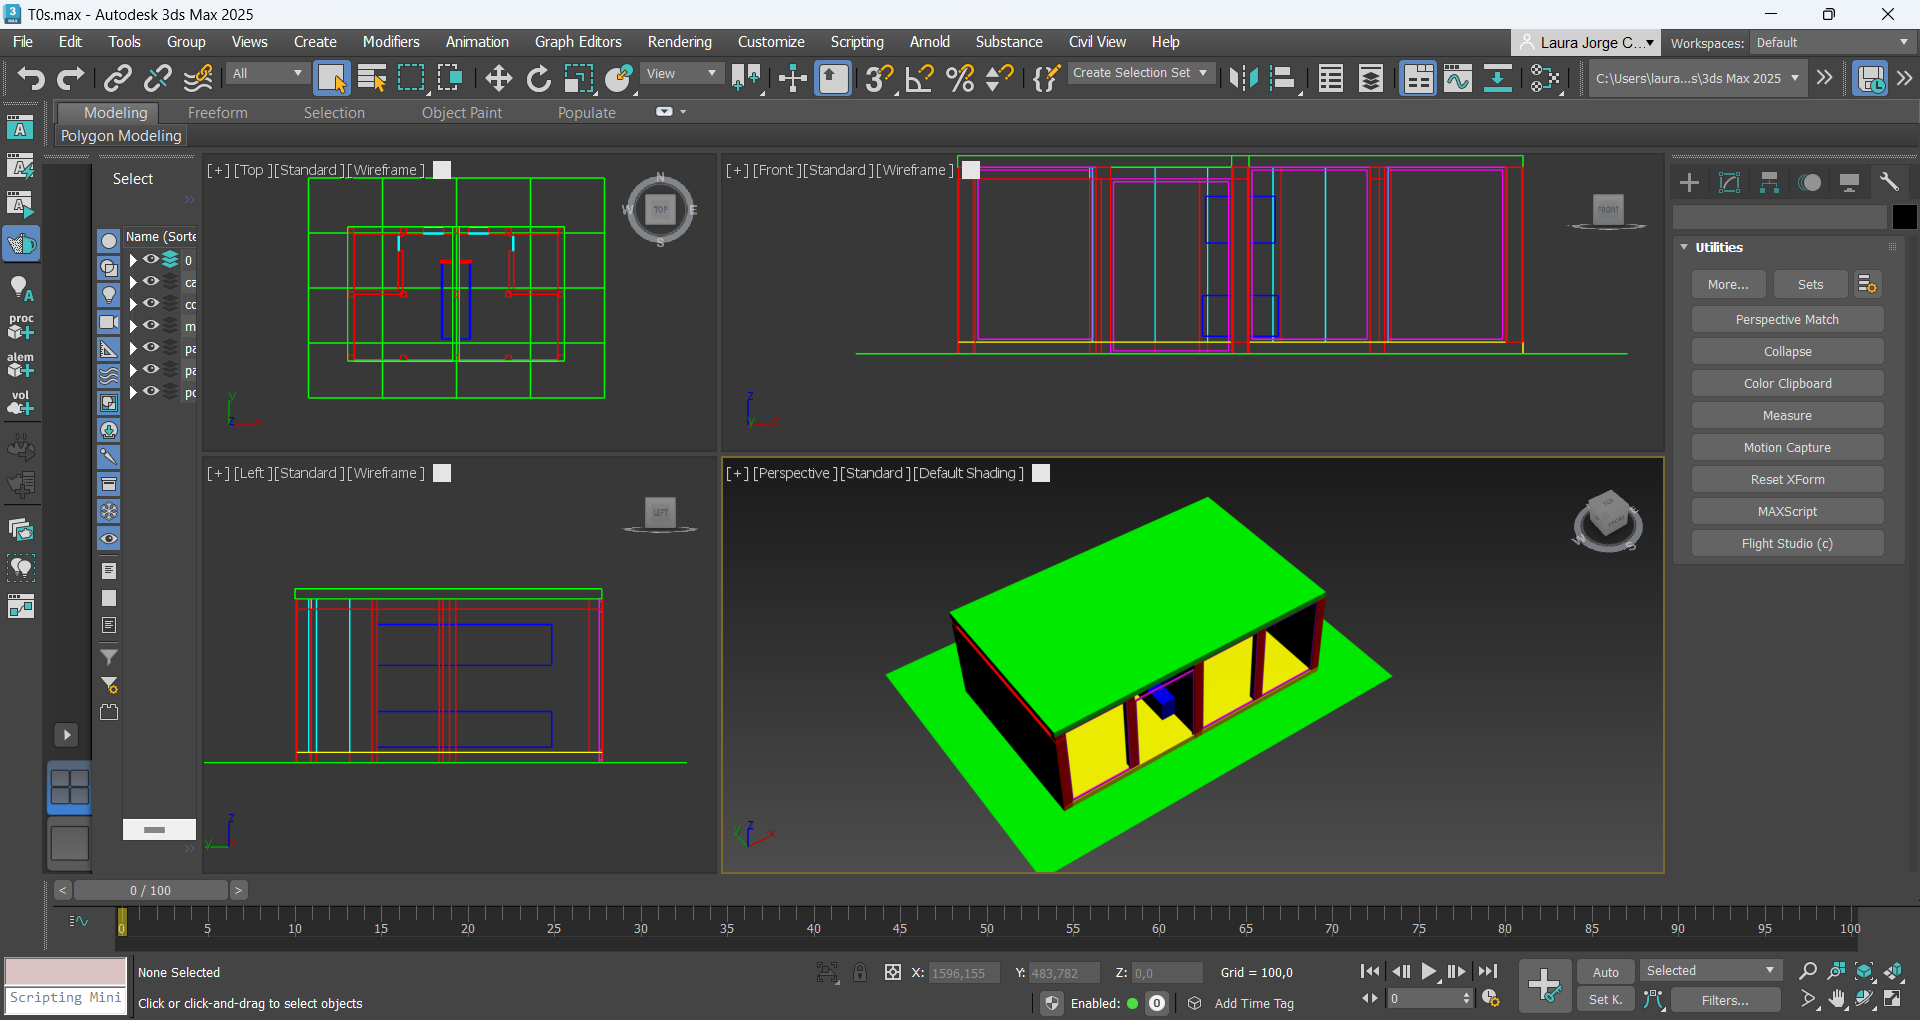Open the Scripting menu
The width and height of the screenshot is (1920, 1020).
(x=857, y=42)
